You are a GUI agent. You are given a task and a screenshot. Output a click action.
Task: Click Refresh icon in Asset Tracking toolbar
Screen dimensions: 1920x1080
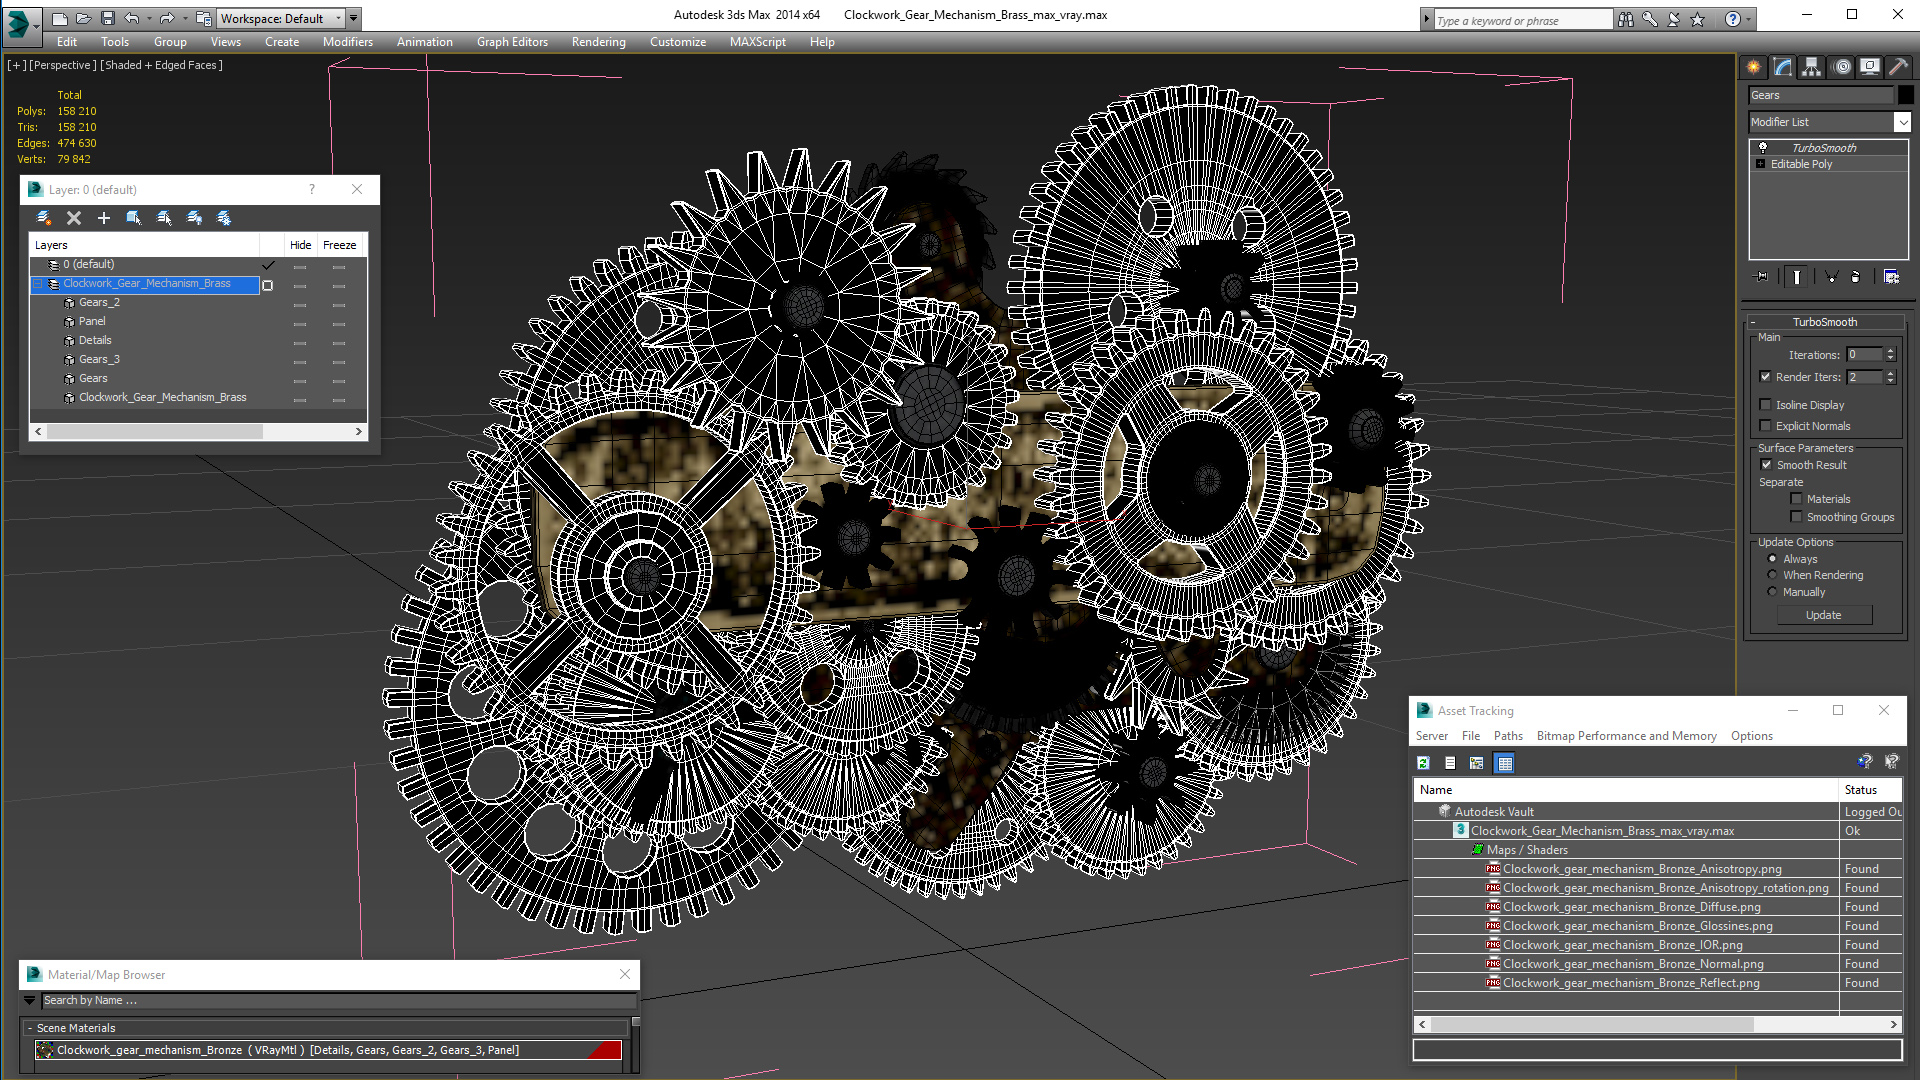click(1423, 763)
